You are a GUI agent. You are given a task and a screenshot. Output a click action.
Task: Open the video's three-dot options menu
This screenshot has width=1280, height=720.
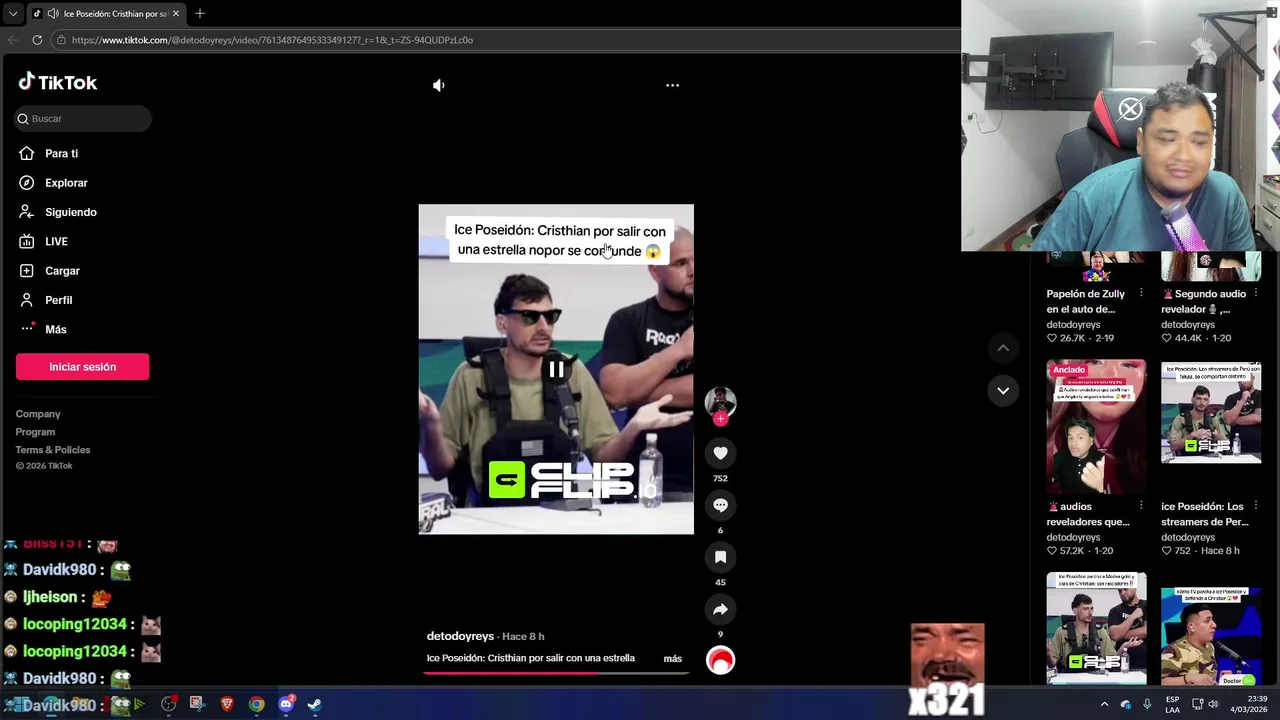672,86
